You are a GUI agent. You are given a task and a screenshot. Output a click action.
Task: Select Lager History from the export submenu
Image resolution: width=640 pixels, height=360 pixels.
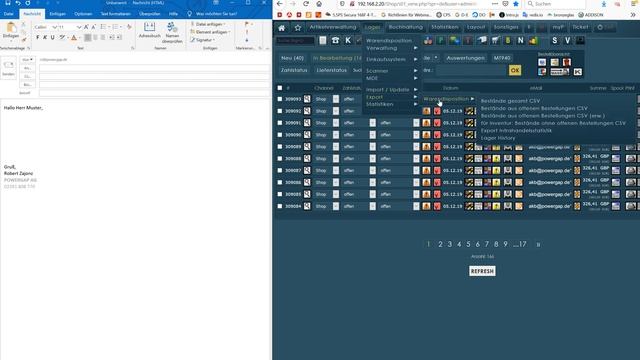[x=498, y=138]
